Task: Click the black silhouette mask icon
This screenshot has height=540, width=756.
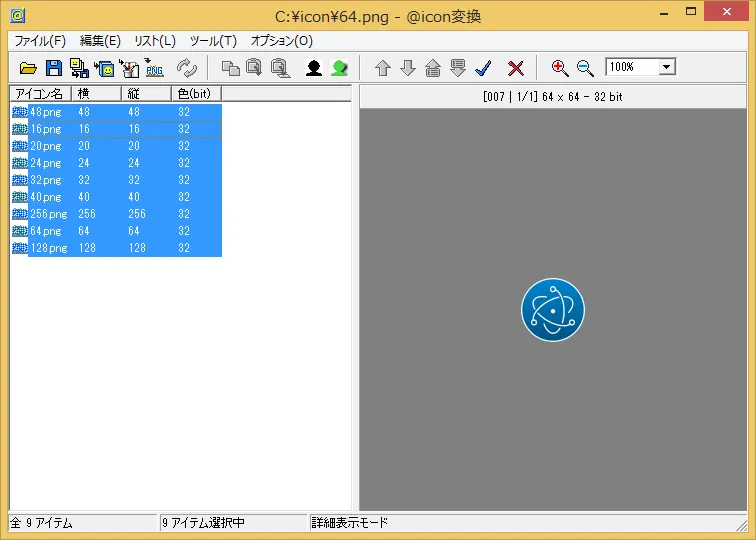Action: [x=313, y=68]
